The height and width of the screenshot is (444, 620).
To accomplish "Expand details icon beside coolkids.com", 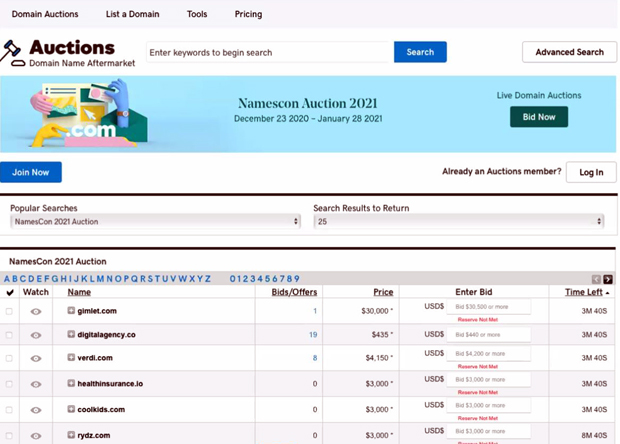I will tap(71, 409).
